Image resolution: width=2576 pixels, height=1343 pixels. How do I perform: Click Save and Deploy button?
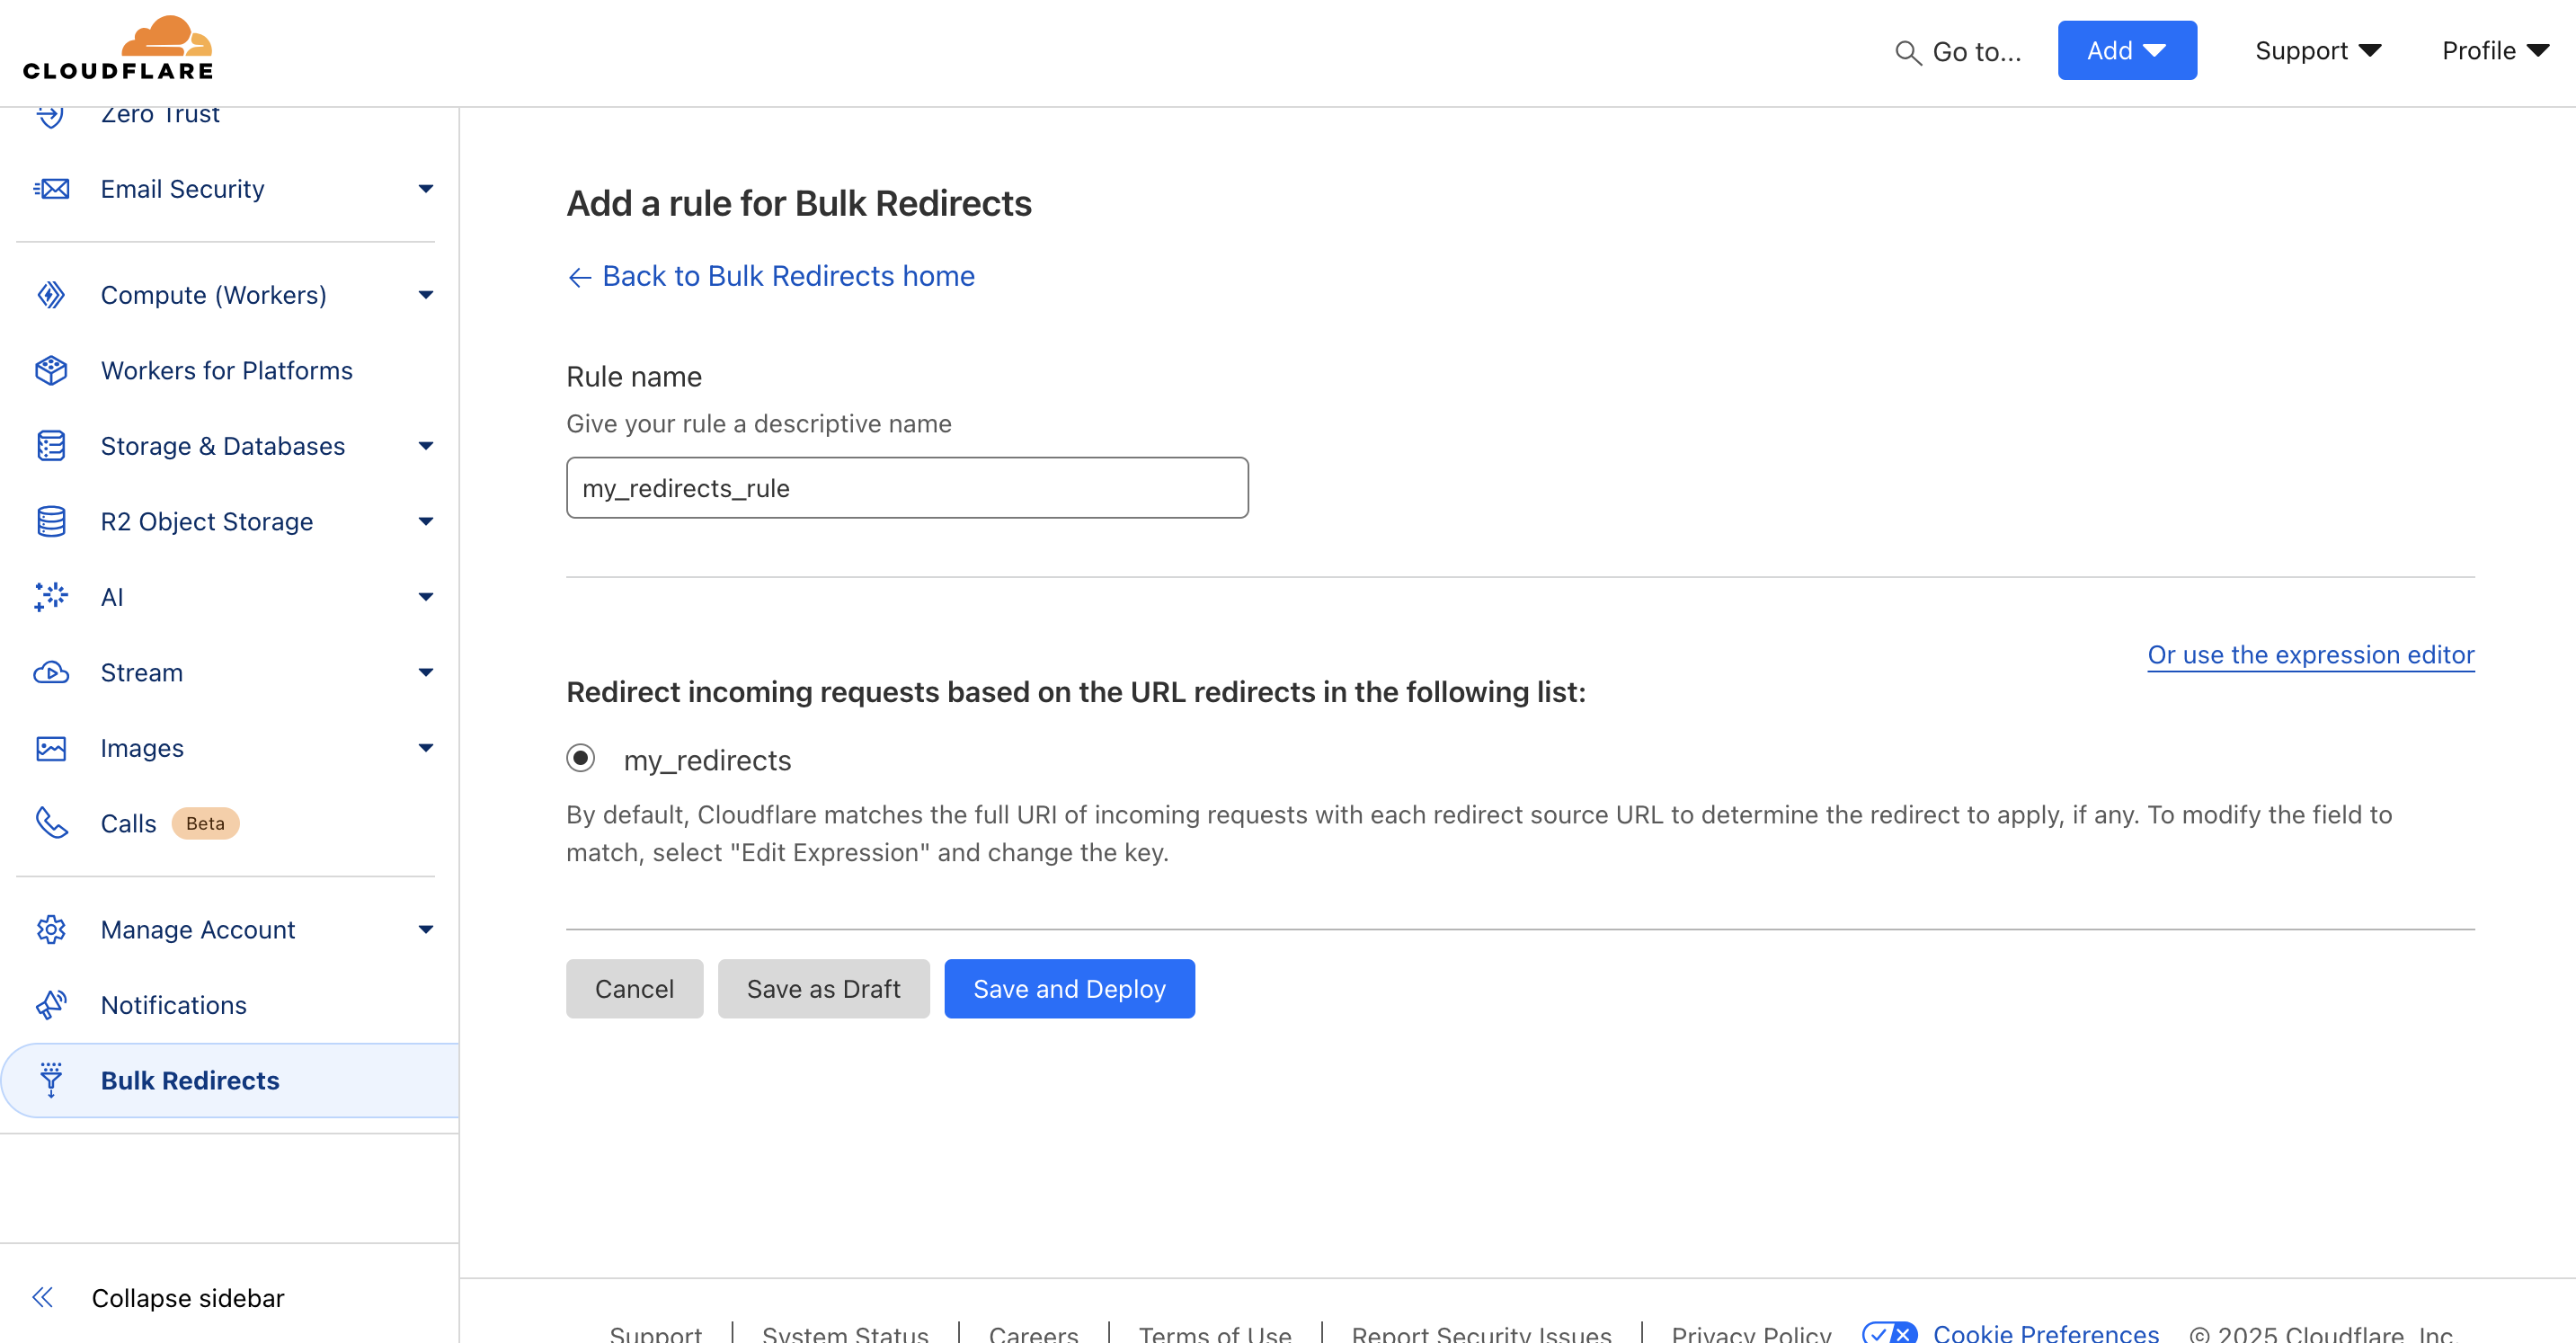[x=1070, y=989]
